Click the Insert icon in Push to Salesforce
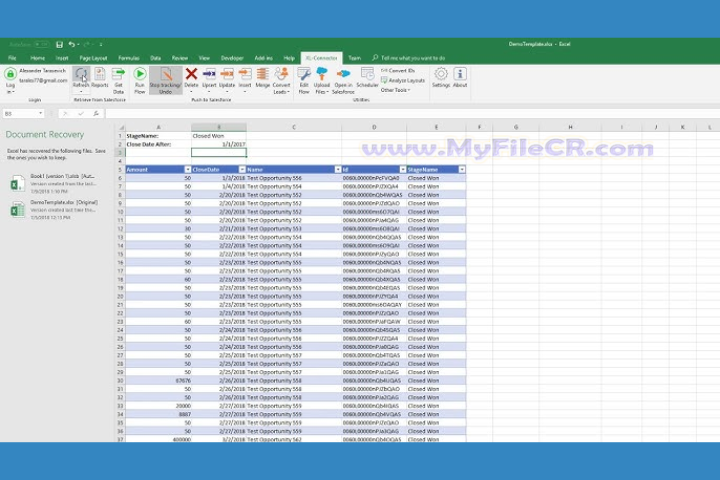The width and height of the screenshot is (720, 480). click(x=245, y=74)
